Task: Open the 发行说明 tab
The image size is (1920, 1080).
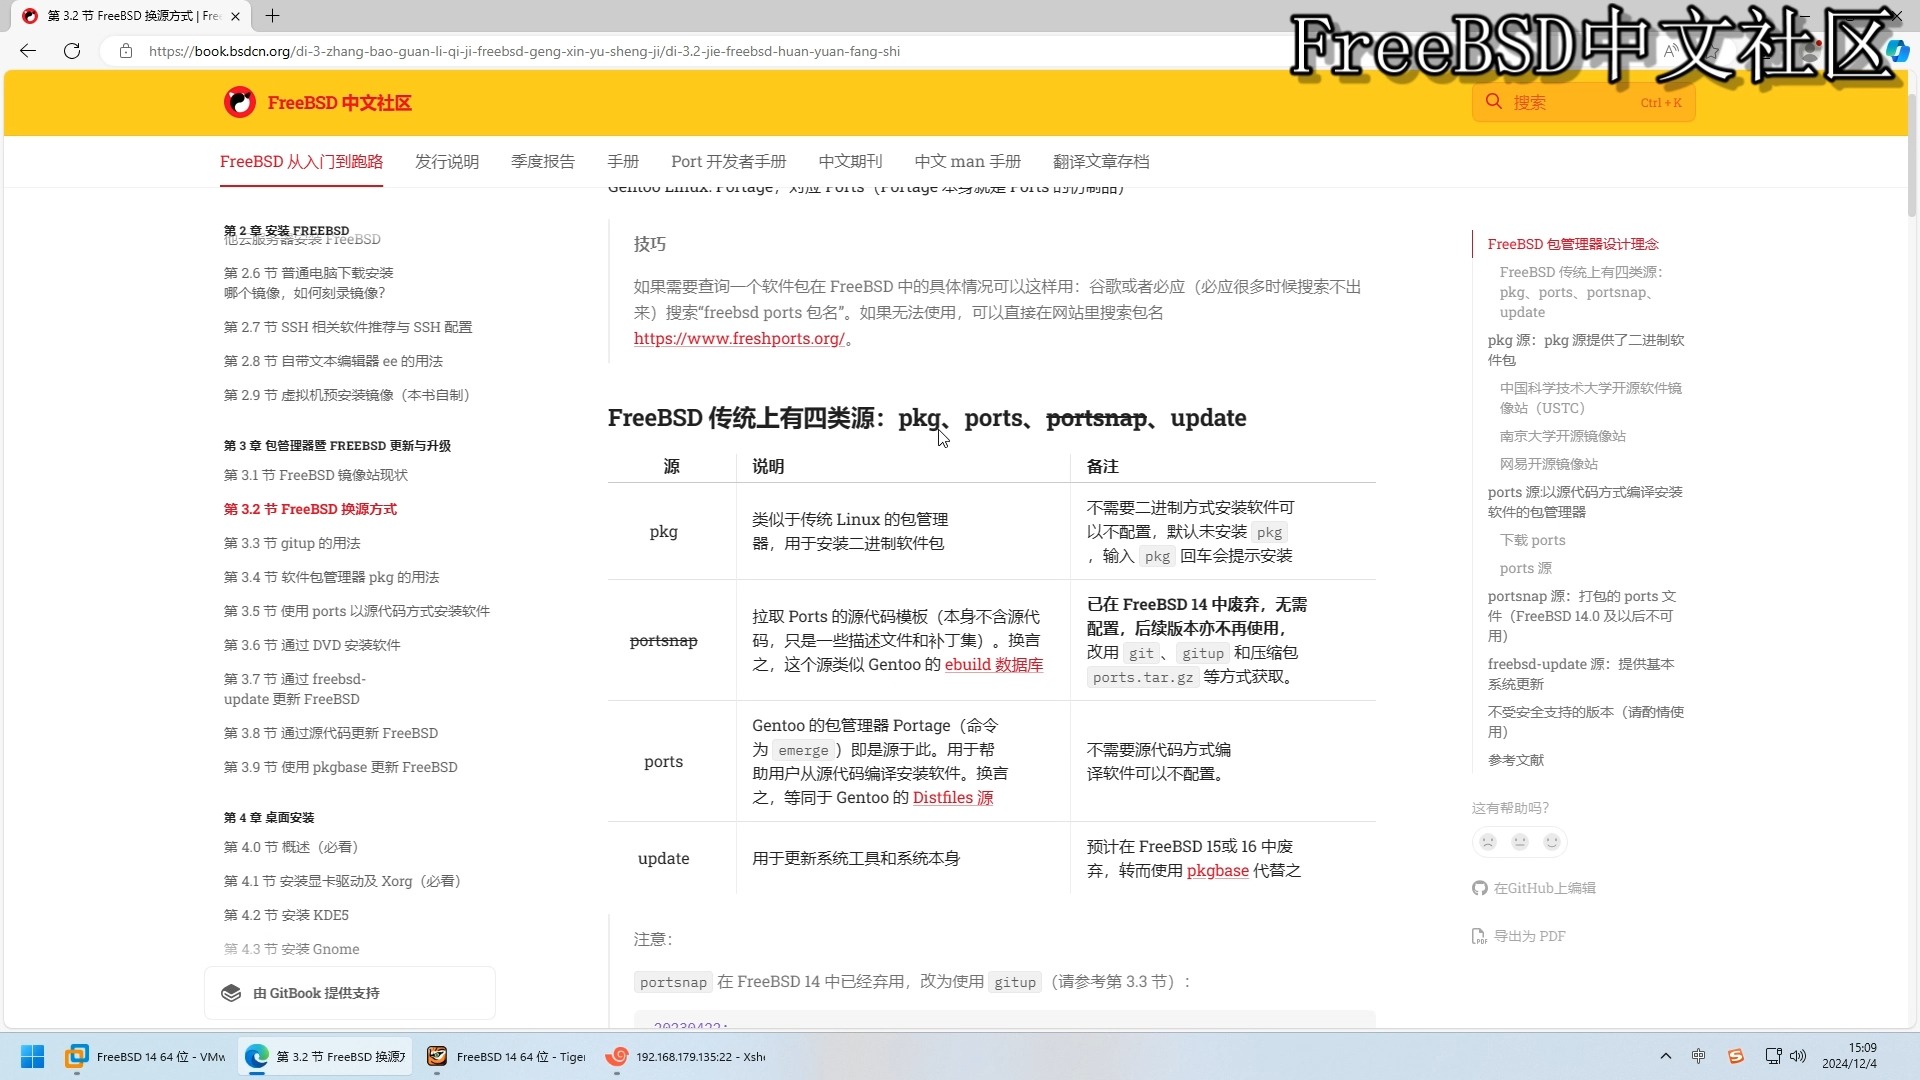Action: (x=447, y=161)
